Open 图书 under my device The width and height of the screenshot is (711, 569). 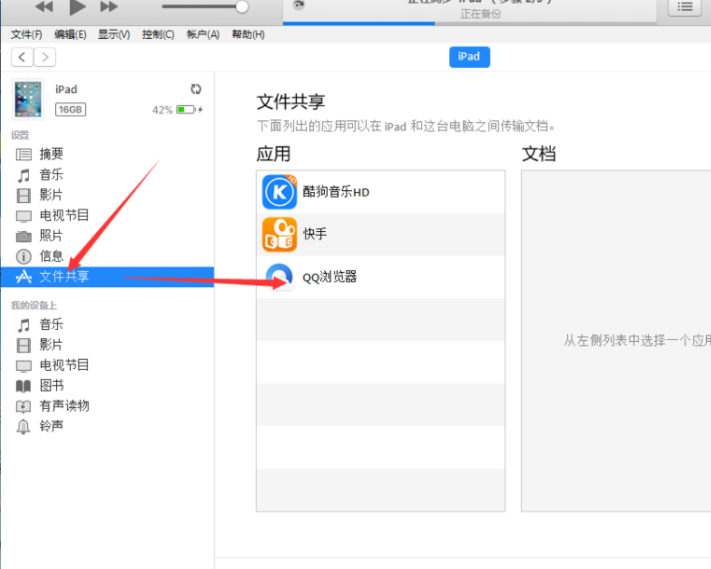click(51, 385)
